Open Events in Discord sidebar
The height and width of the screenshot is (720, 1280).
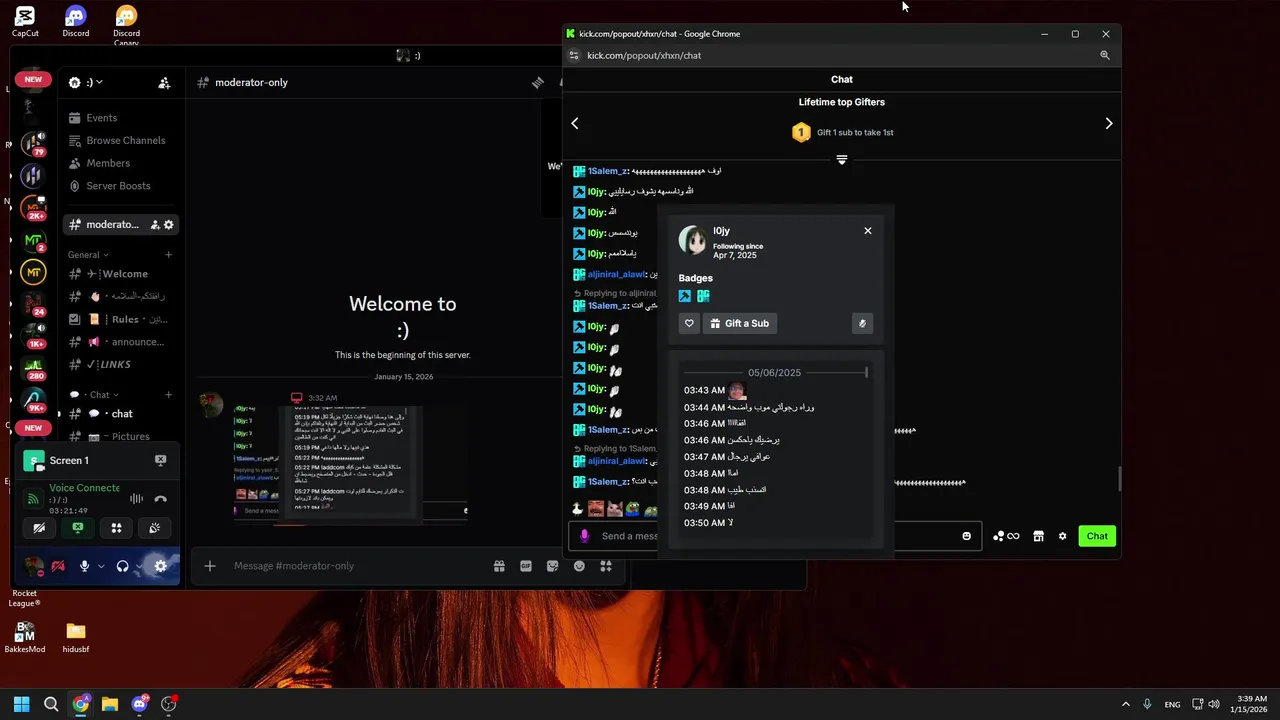[101, 118]
